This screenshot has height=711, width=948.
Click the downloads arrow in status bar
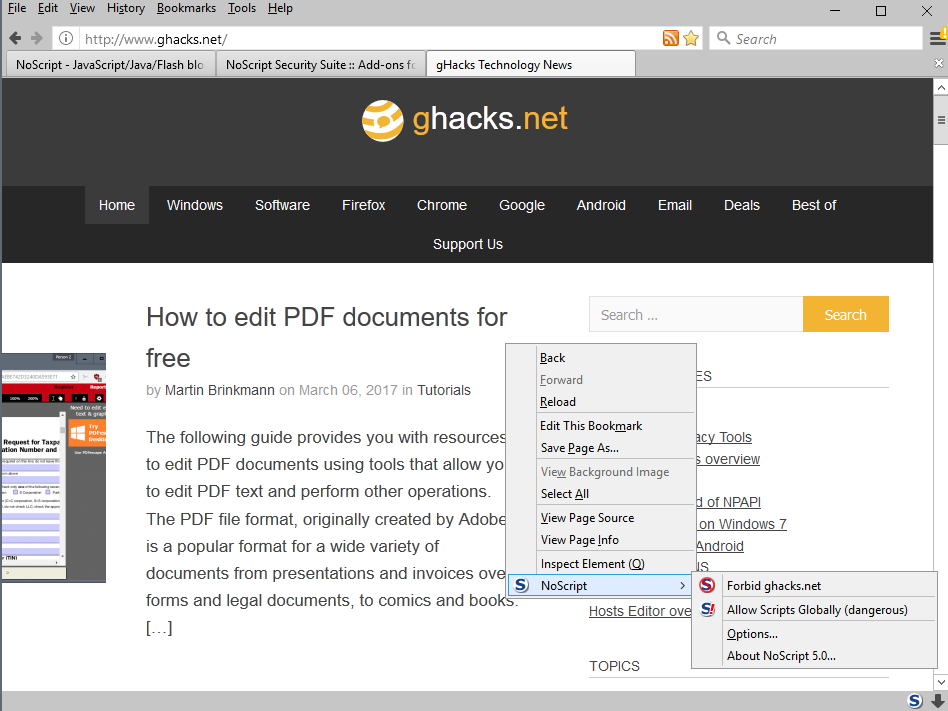point(937,701)
